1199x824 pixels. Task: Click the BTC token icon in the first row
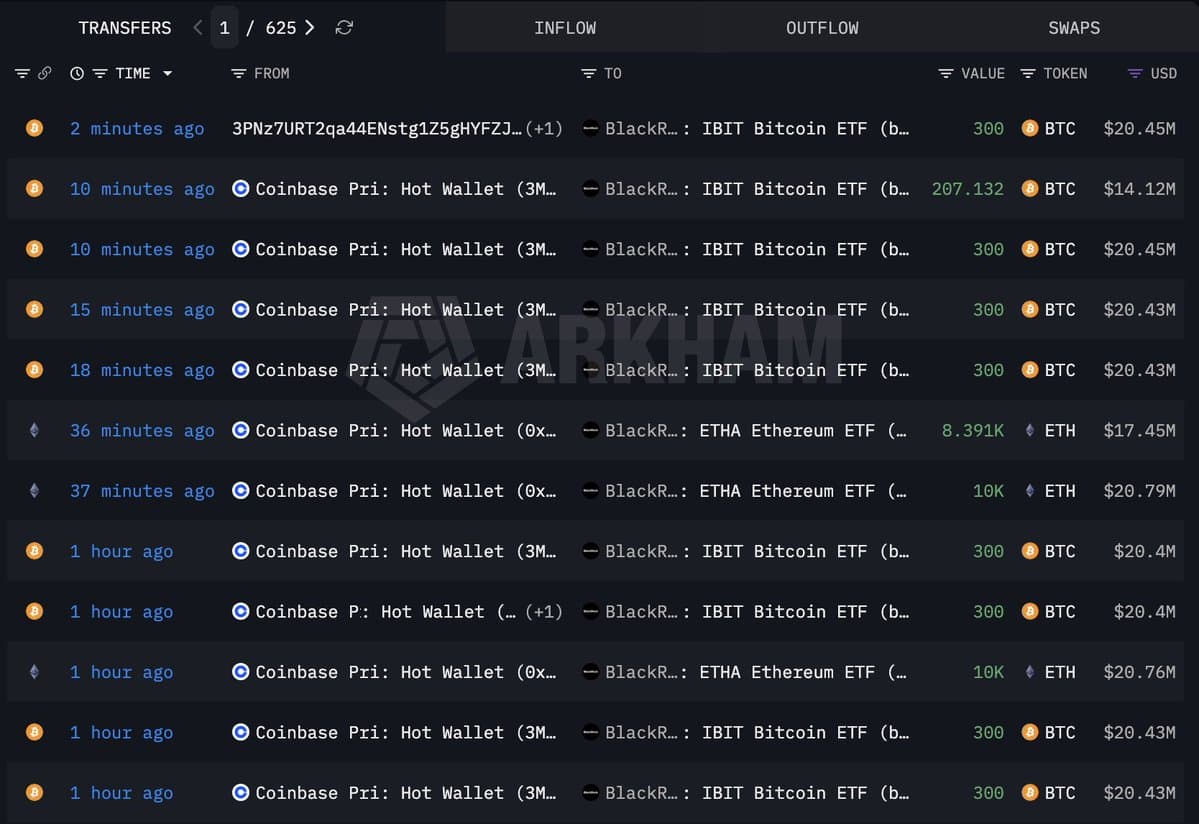[1029, 128]
